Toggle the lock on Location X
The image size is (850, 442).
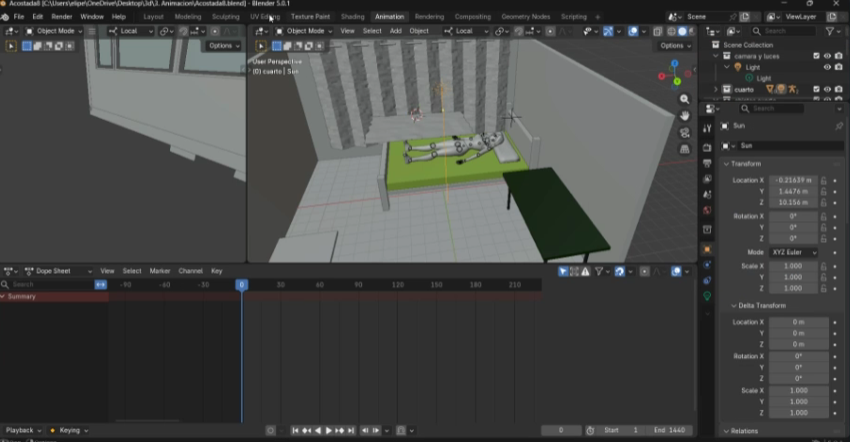pos(824,180)
